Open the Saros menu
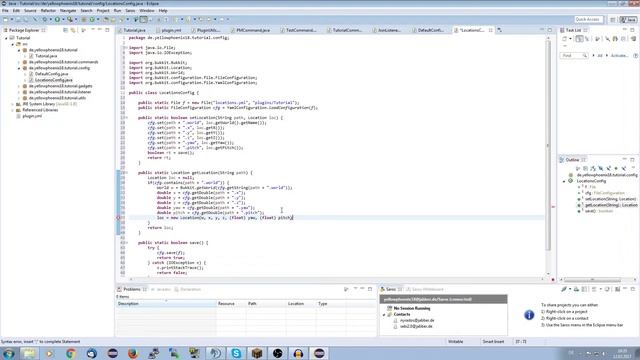 (130, 11)
